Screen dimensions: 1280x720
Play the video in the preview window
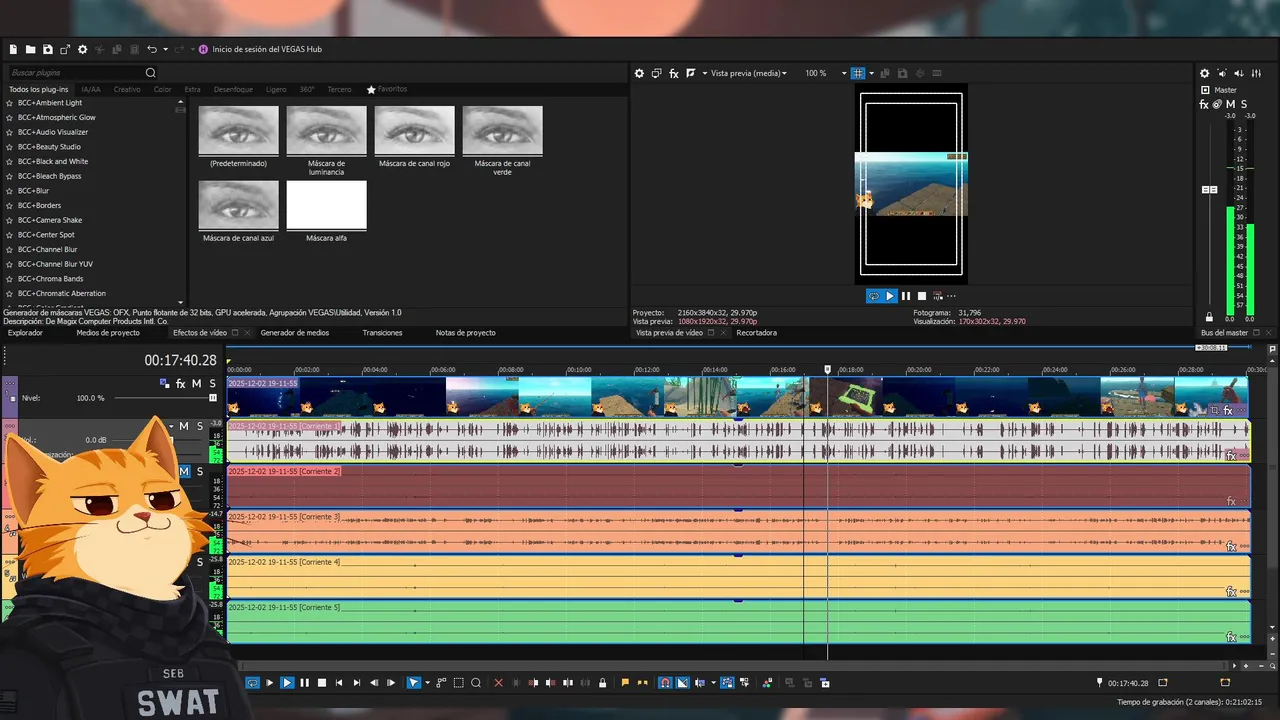pyautogui.click(x=890, y=296)
